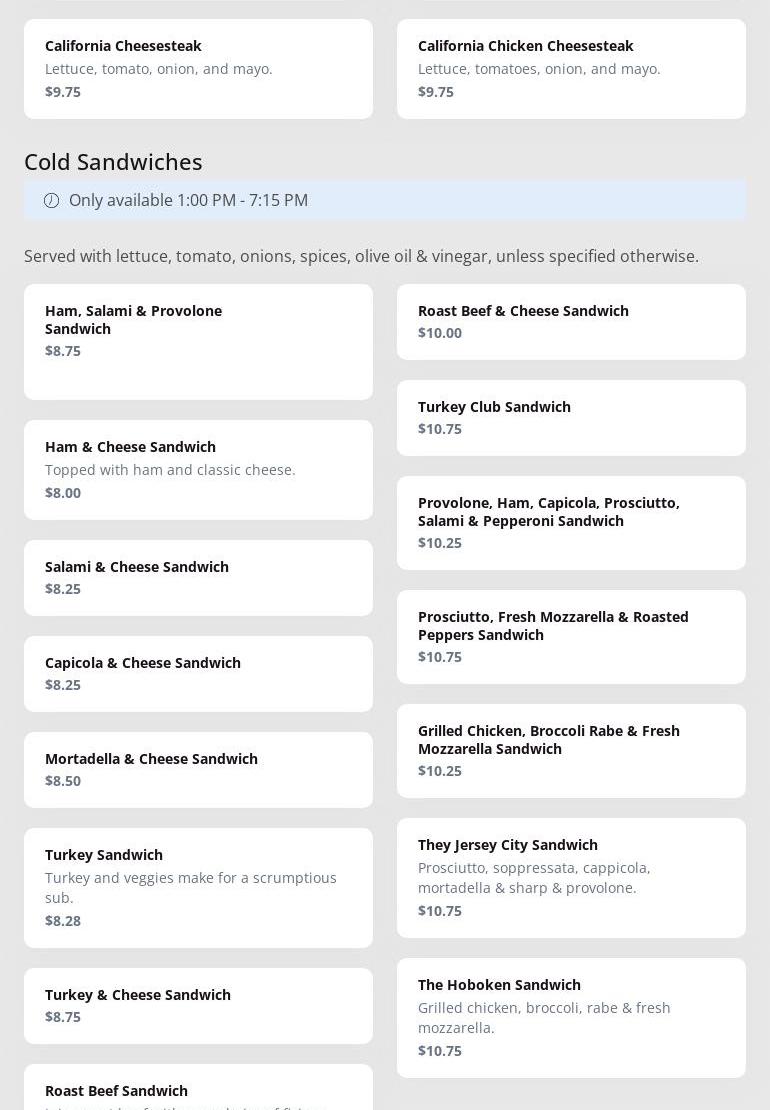Image resolution: width=770 pixels, height=1110 pixels.
Task: Open Mortadella & Cheese Sandwich details
Action: click(x=198, y=769)
